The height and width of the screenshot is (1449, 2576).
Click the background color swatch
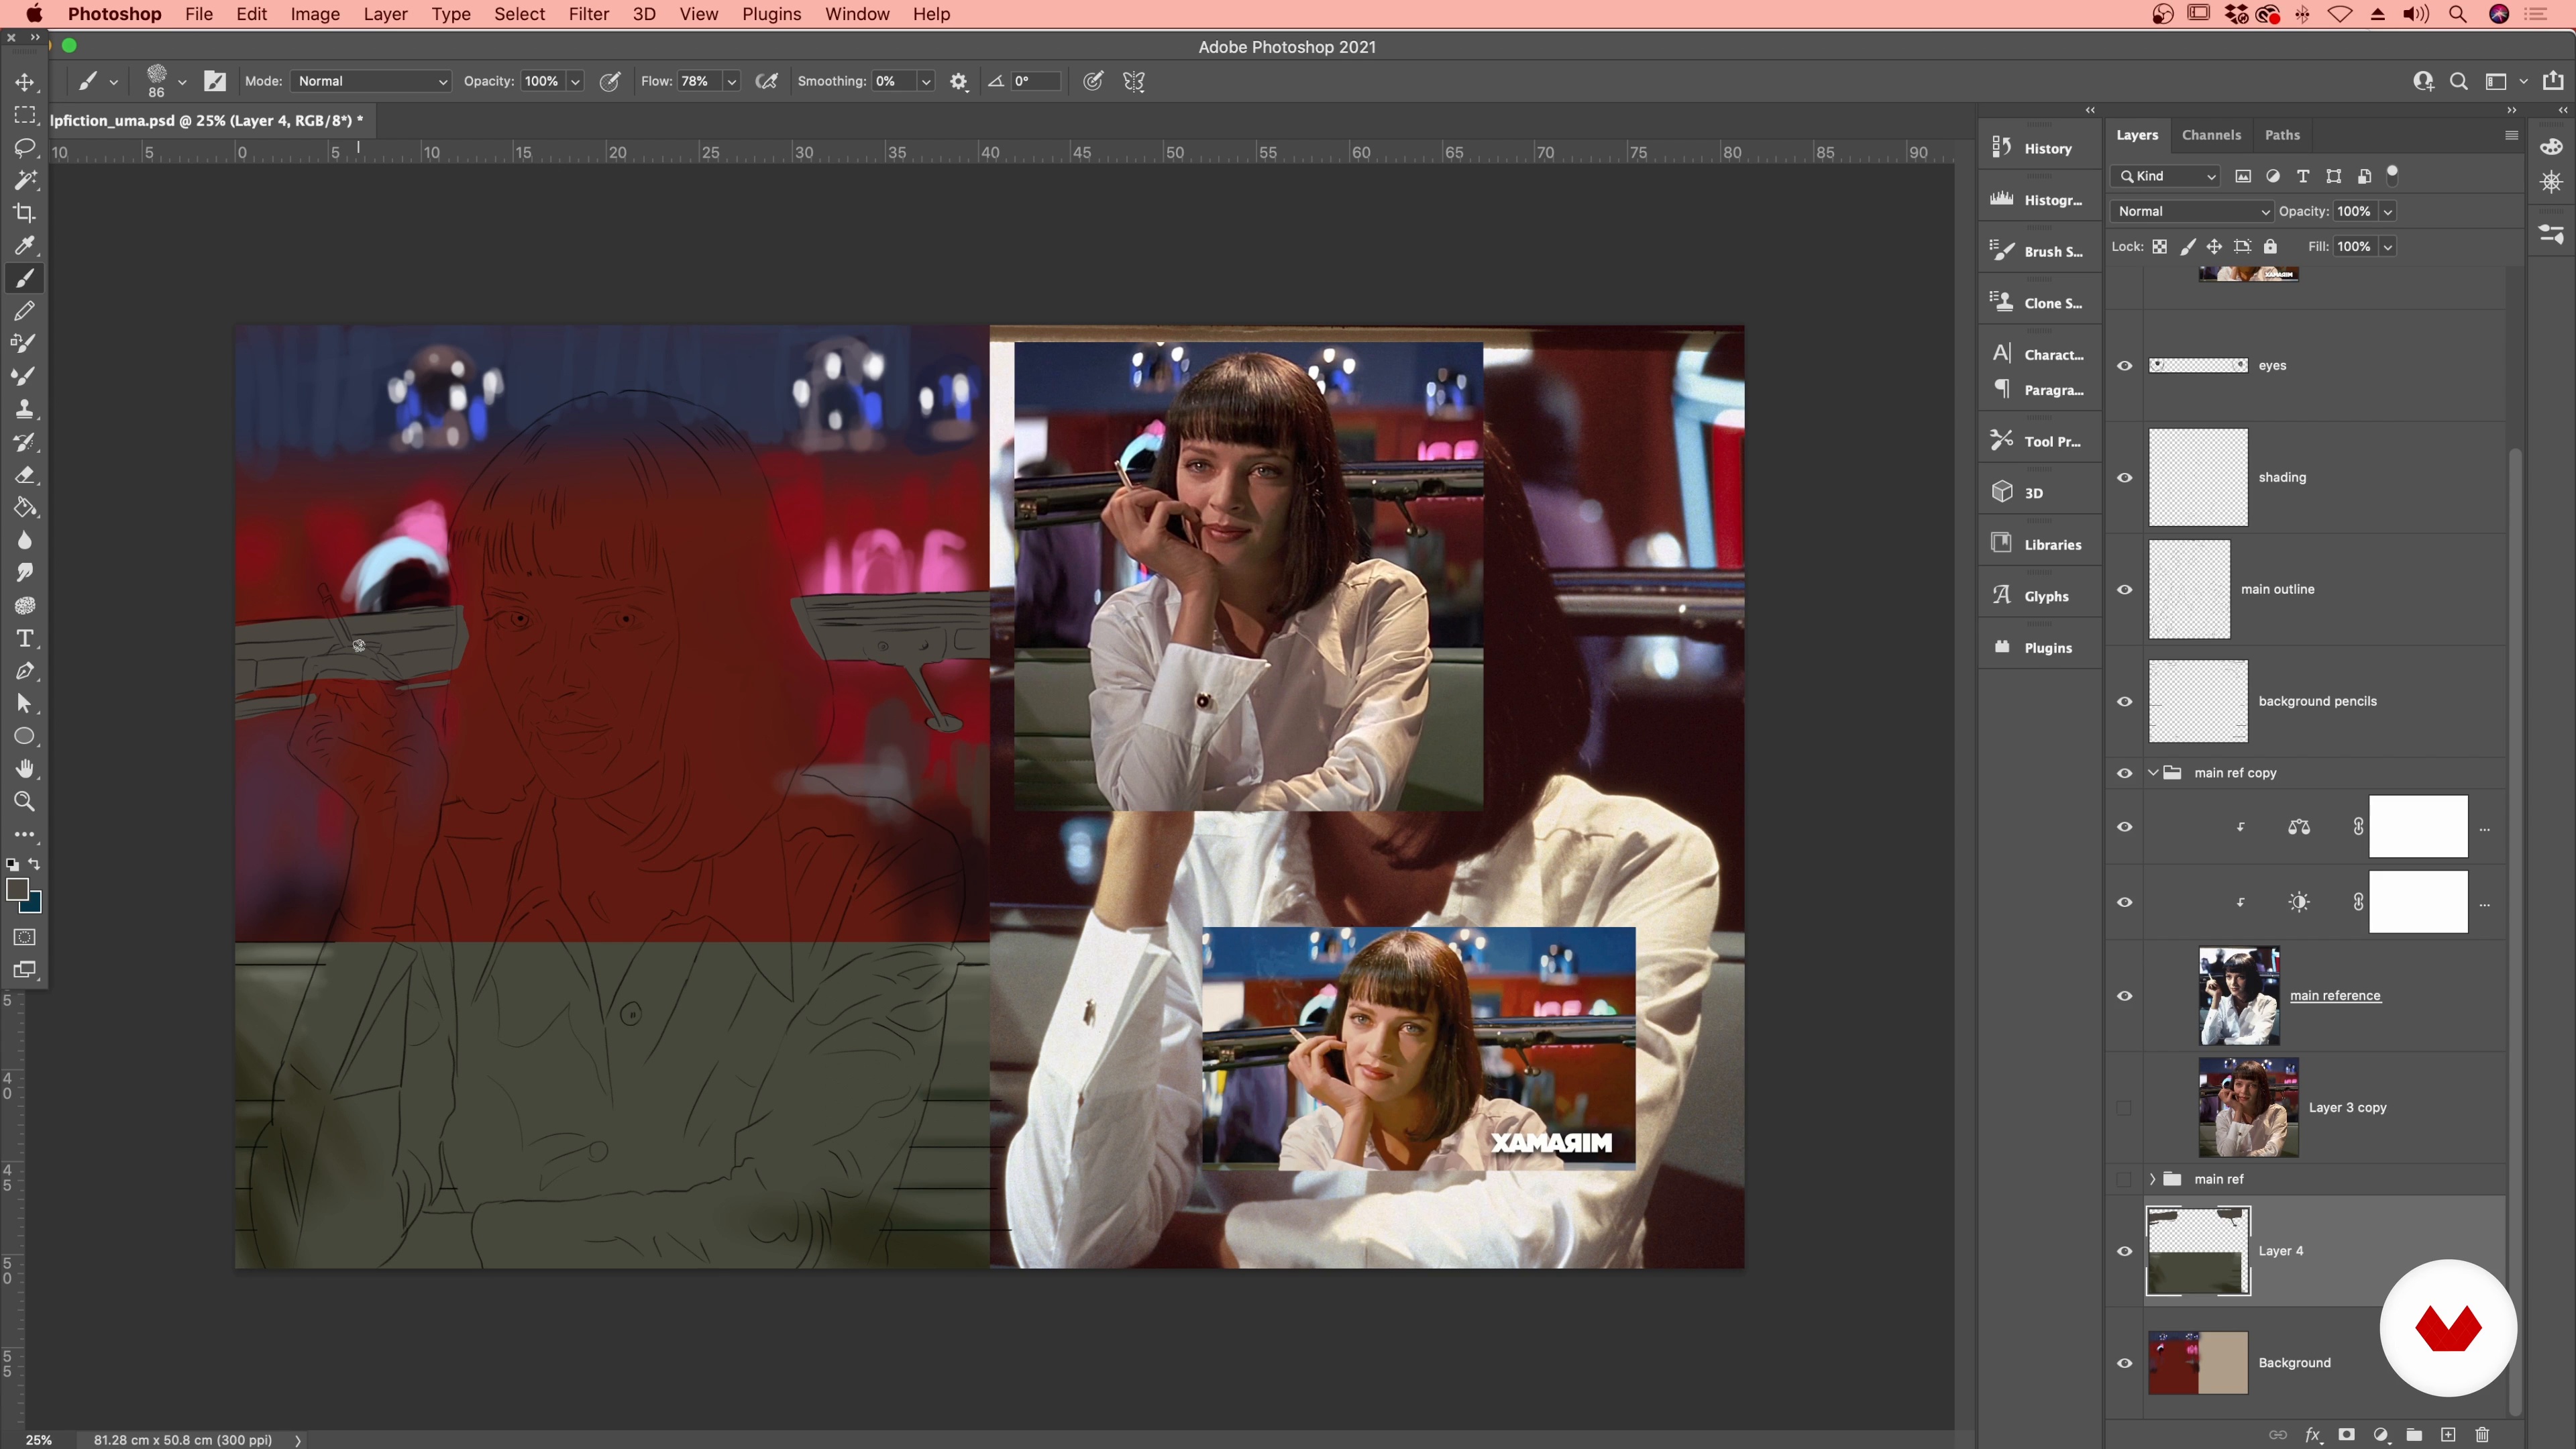[34, 905]
